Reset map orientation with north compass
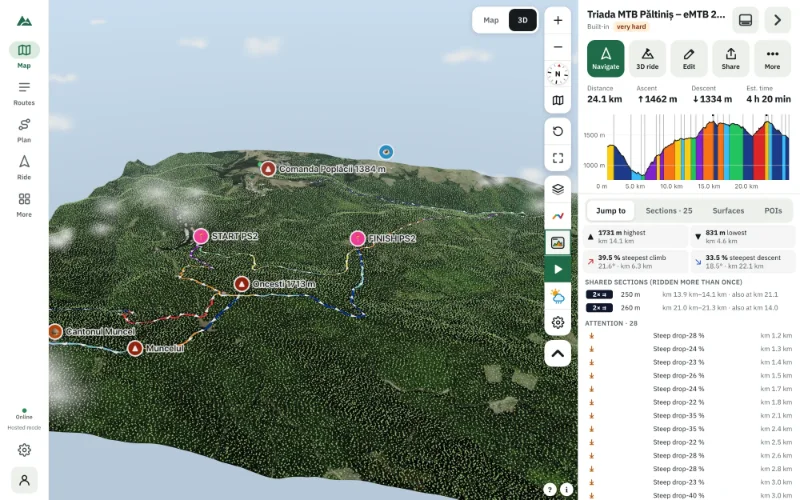The height and width of the screenshot is (500, 800). (x=558, y=74)
